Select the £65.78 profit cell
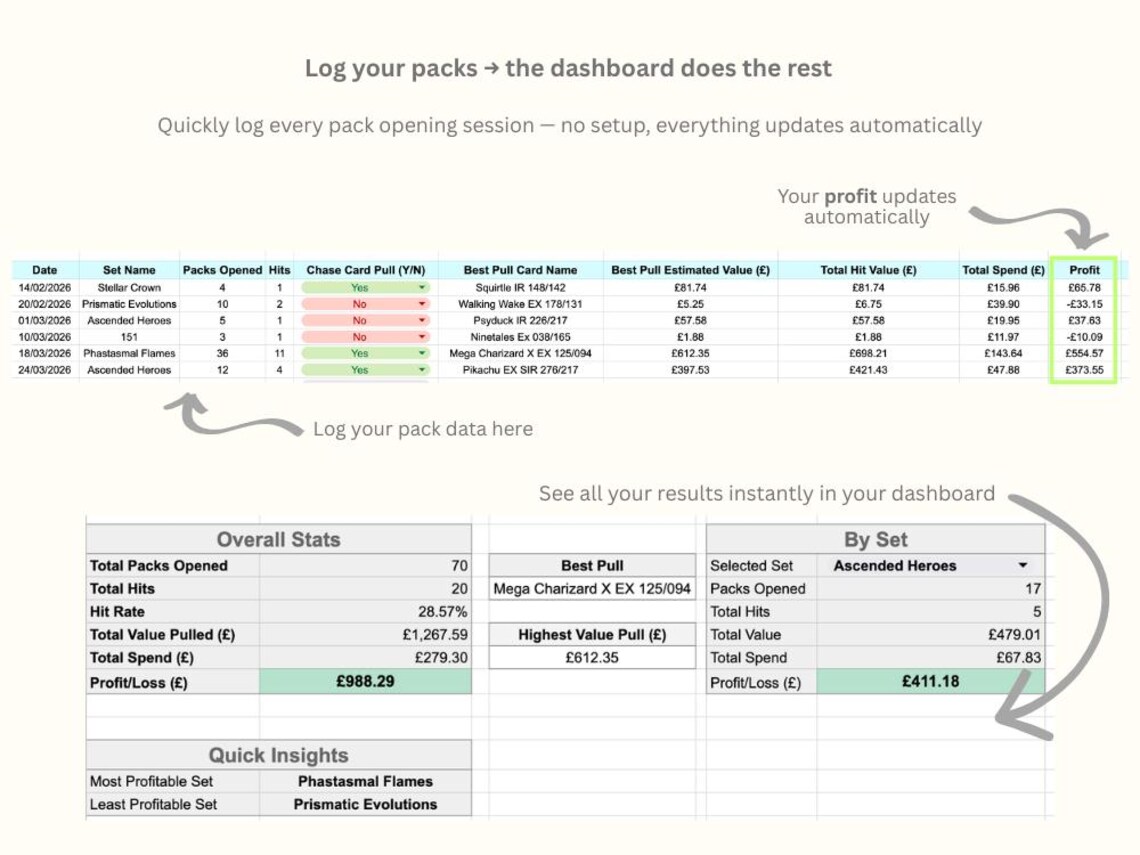The height and width of the screenshot is (855, 1140). point(1084,288)
